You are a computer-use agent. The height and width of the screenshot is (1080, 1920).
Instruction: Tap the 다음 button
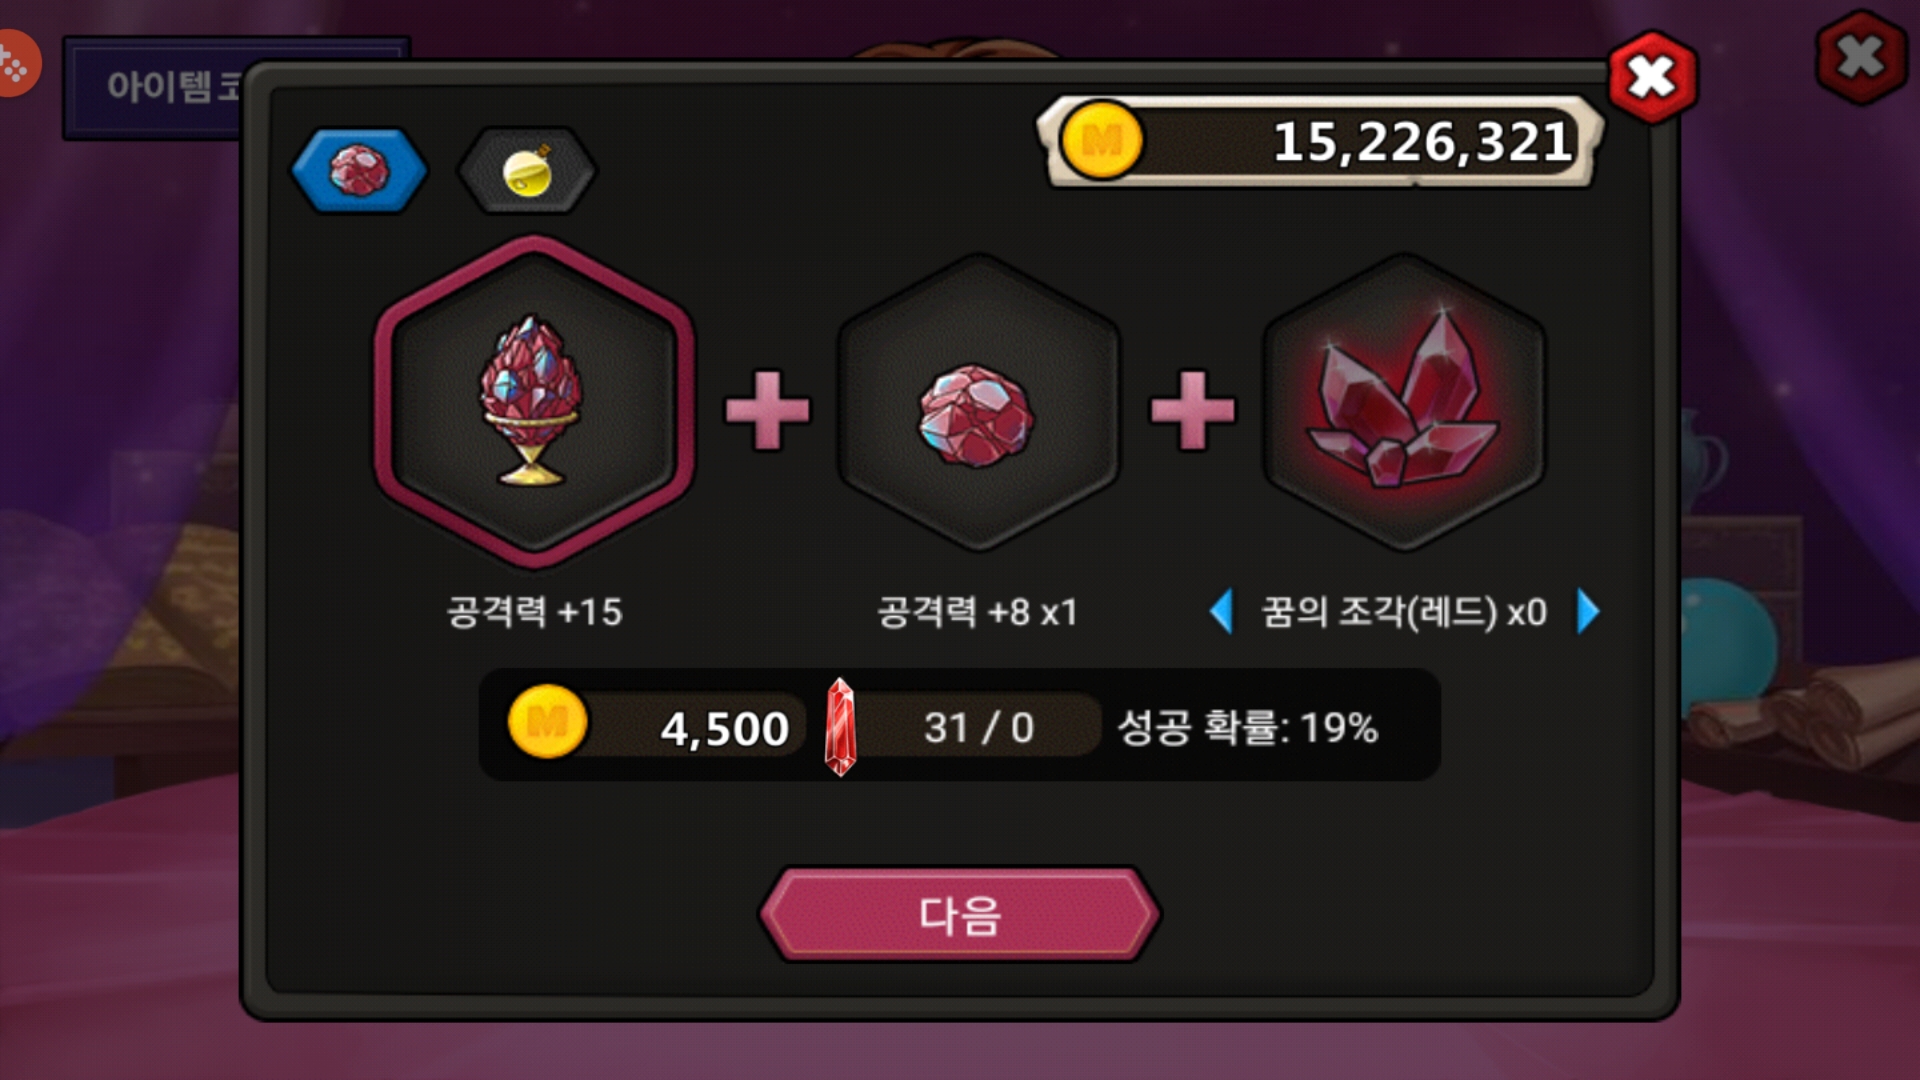click(960, 914)
